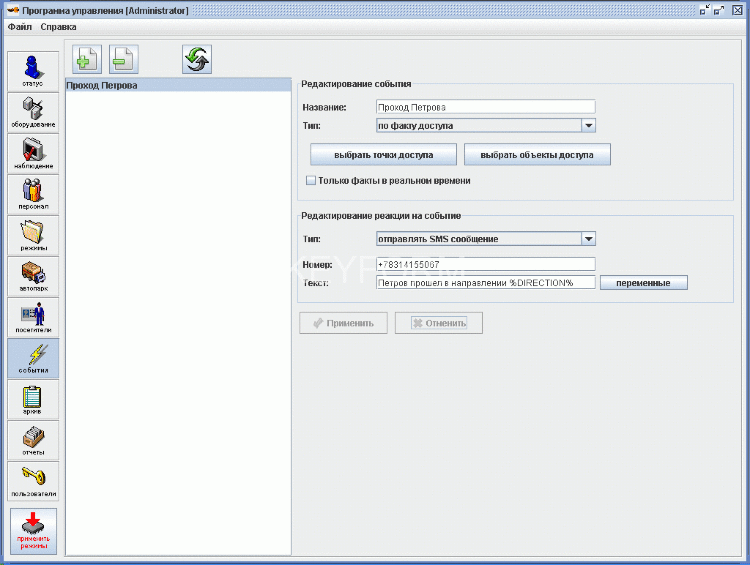Go to наблюдение in the sidebar
750x565 pixels.
tap(33, 153)
